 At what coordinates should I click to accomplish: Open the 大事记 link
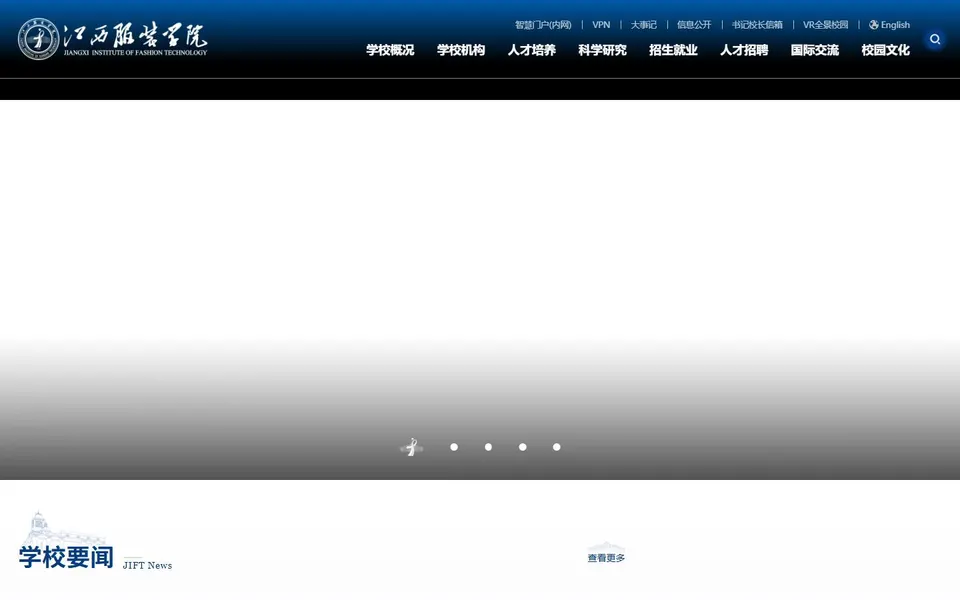pos(643,24)
